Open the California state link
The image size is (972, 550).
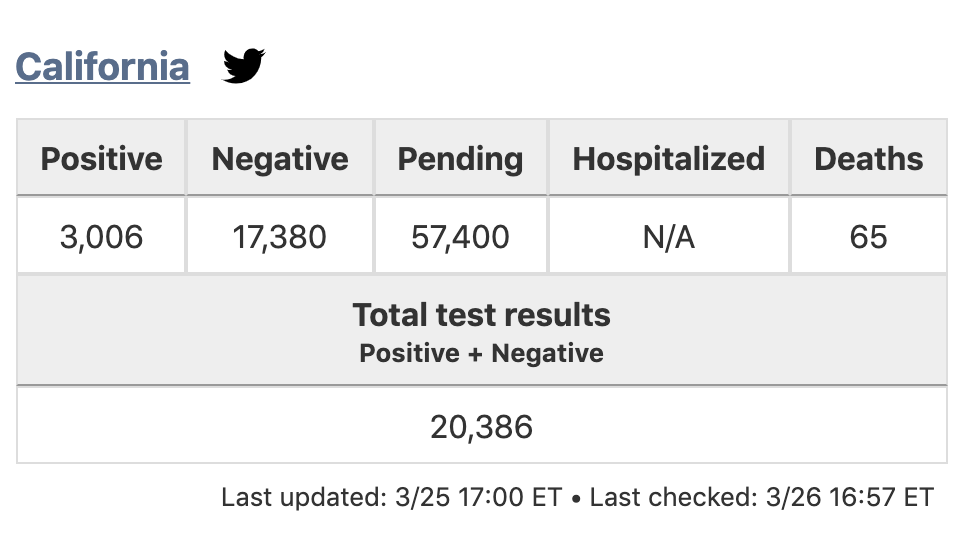point(102,66)
